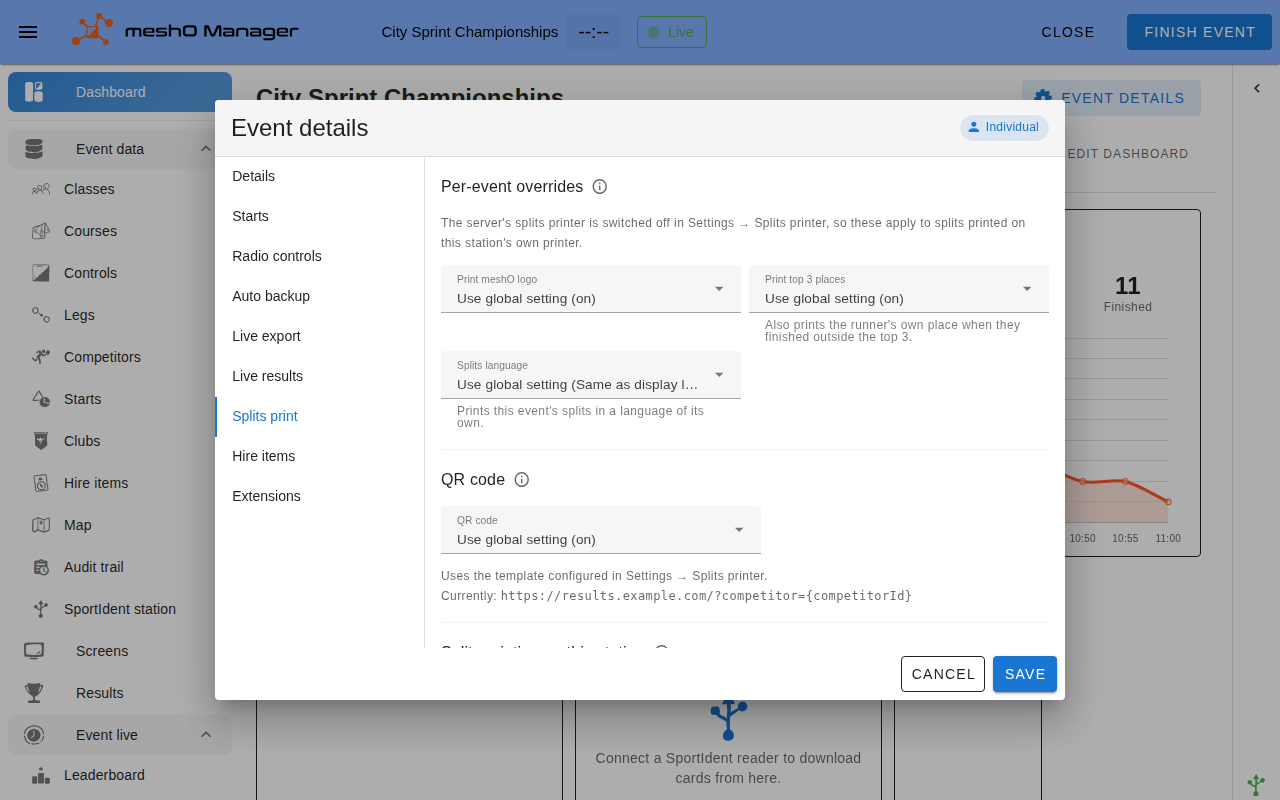This screenshot has height=800, width=1280.
Task: Switch to the Details tab
Action: 320,176
